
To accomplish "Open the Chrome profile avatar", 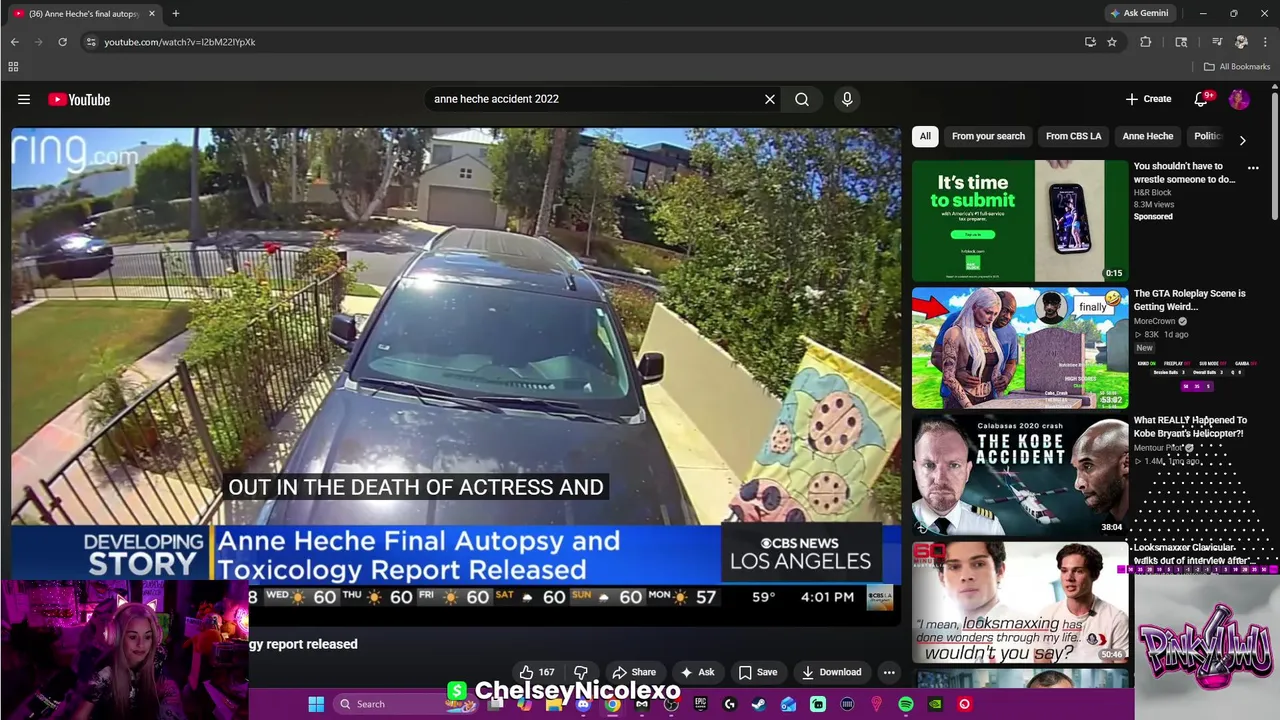I will coord(1241,42).
